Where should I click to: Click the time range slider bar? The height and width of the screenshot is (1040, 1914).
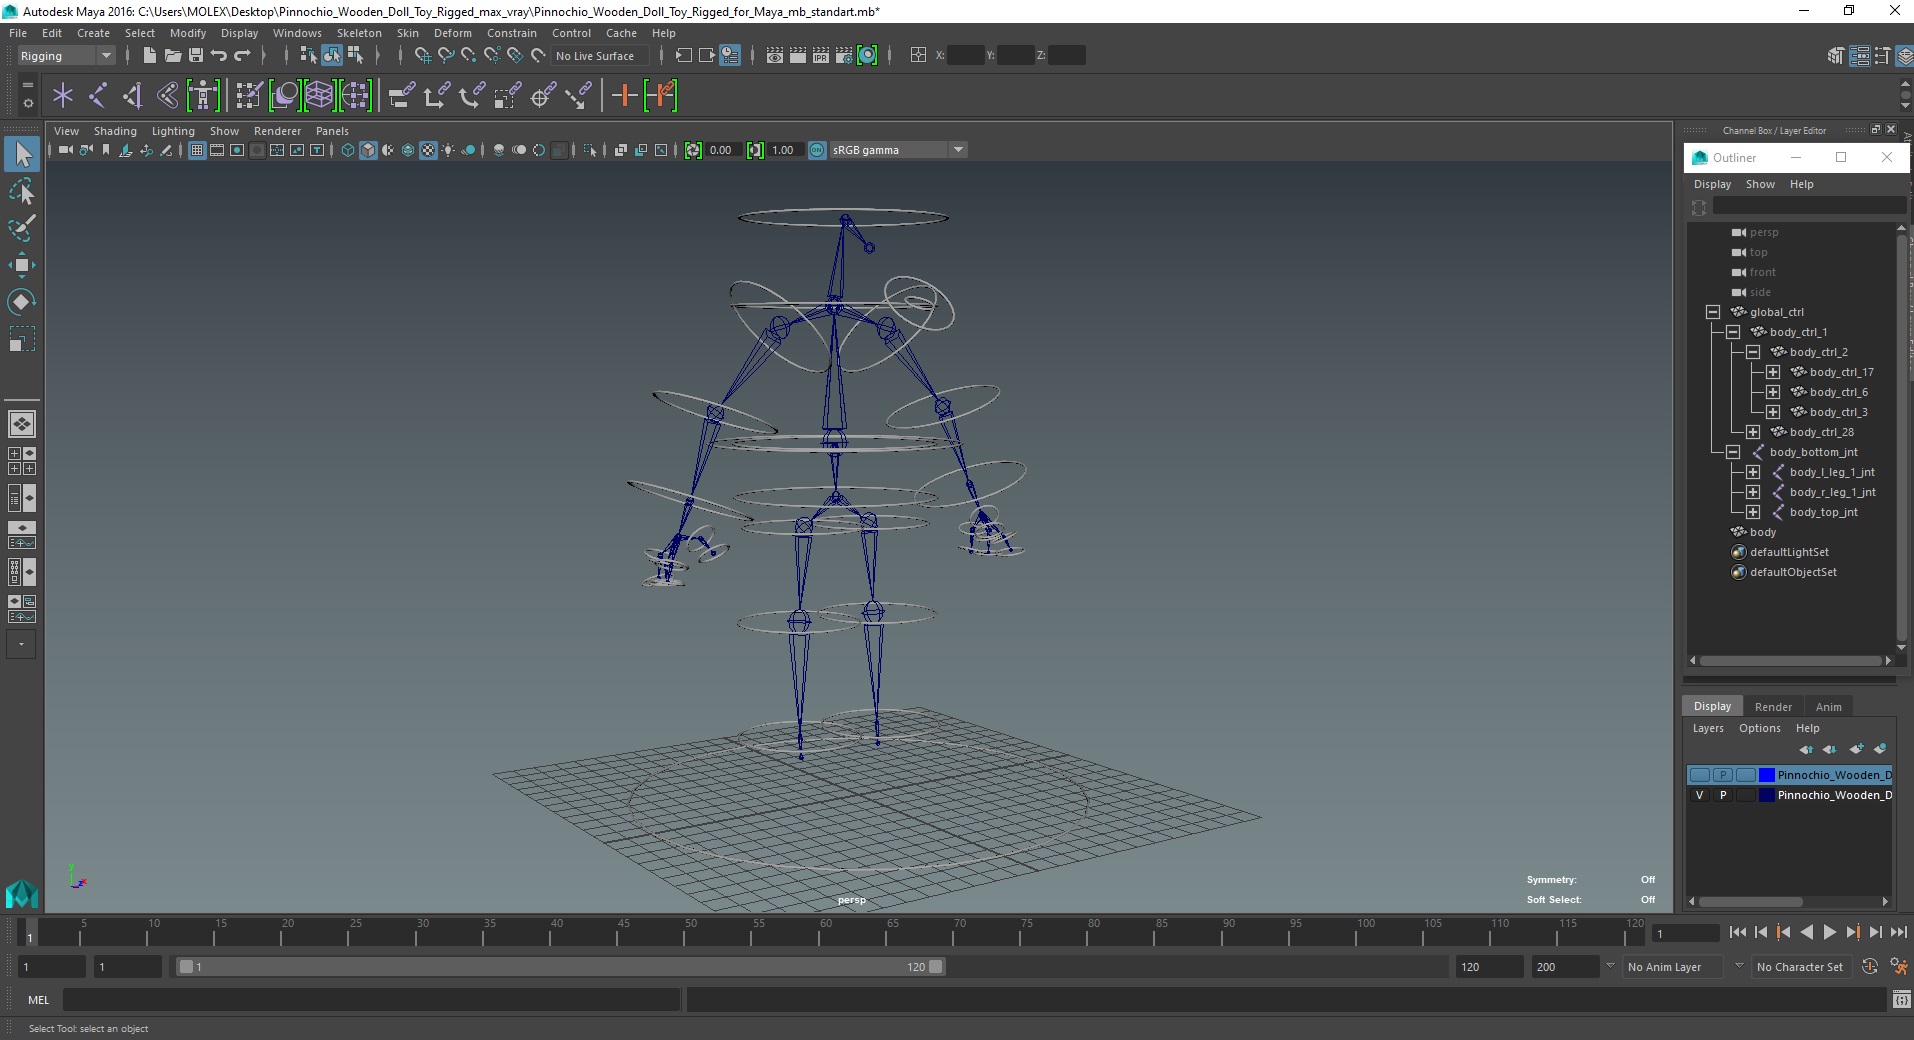pos(560,967)
